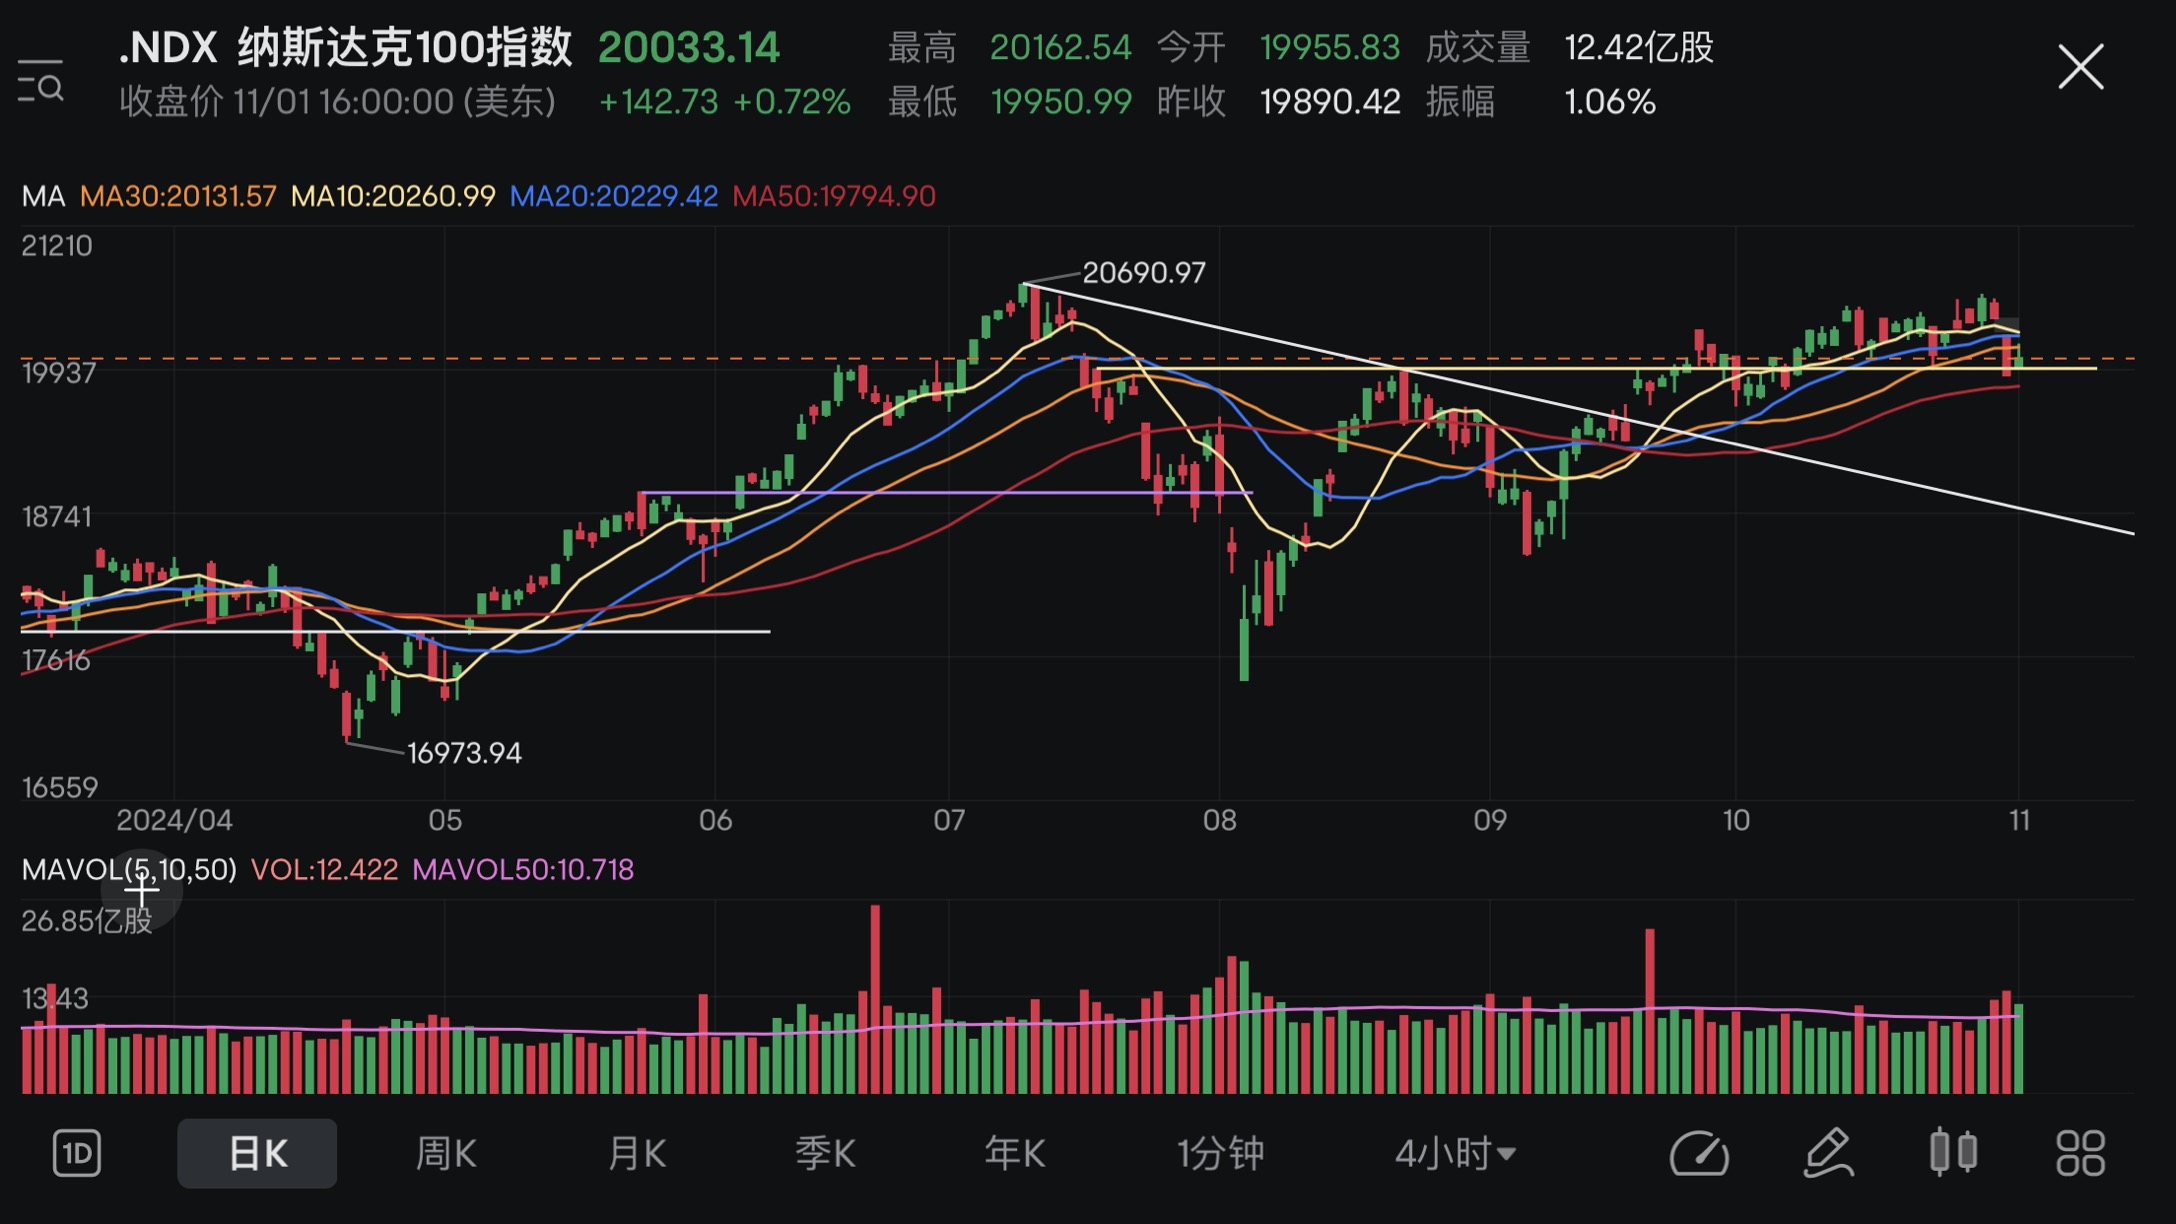2176x1224 pixels.
Task: Select the purple horizontal support line
Action: [x=945, y=492]
